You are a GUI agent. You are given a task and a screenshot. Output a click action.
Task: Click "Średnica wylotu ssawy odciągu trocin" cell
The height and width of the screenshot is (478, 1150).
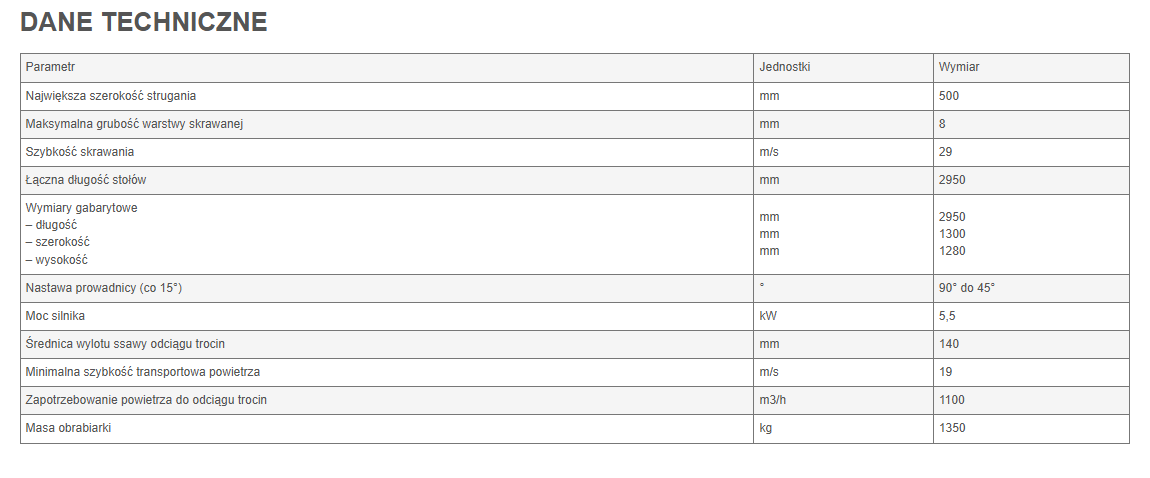[x=125, y=344]
